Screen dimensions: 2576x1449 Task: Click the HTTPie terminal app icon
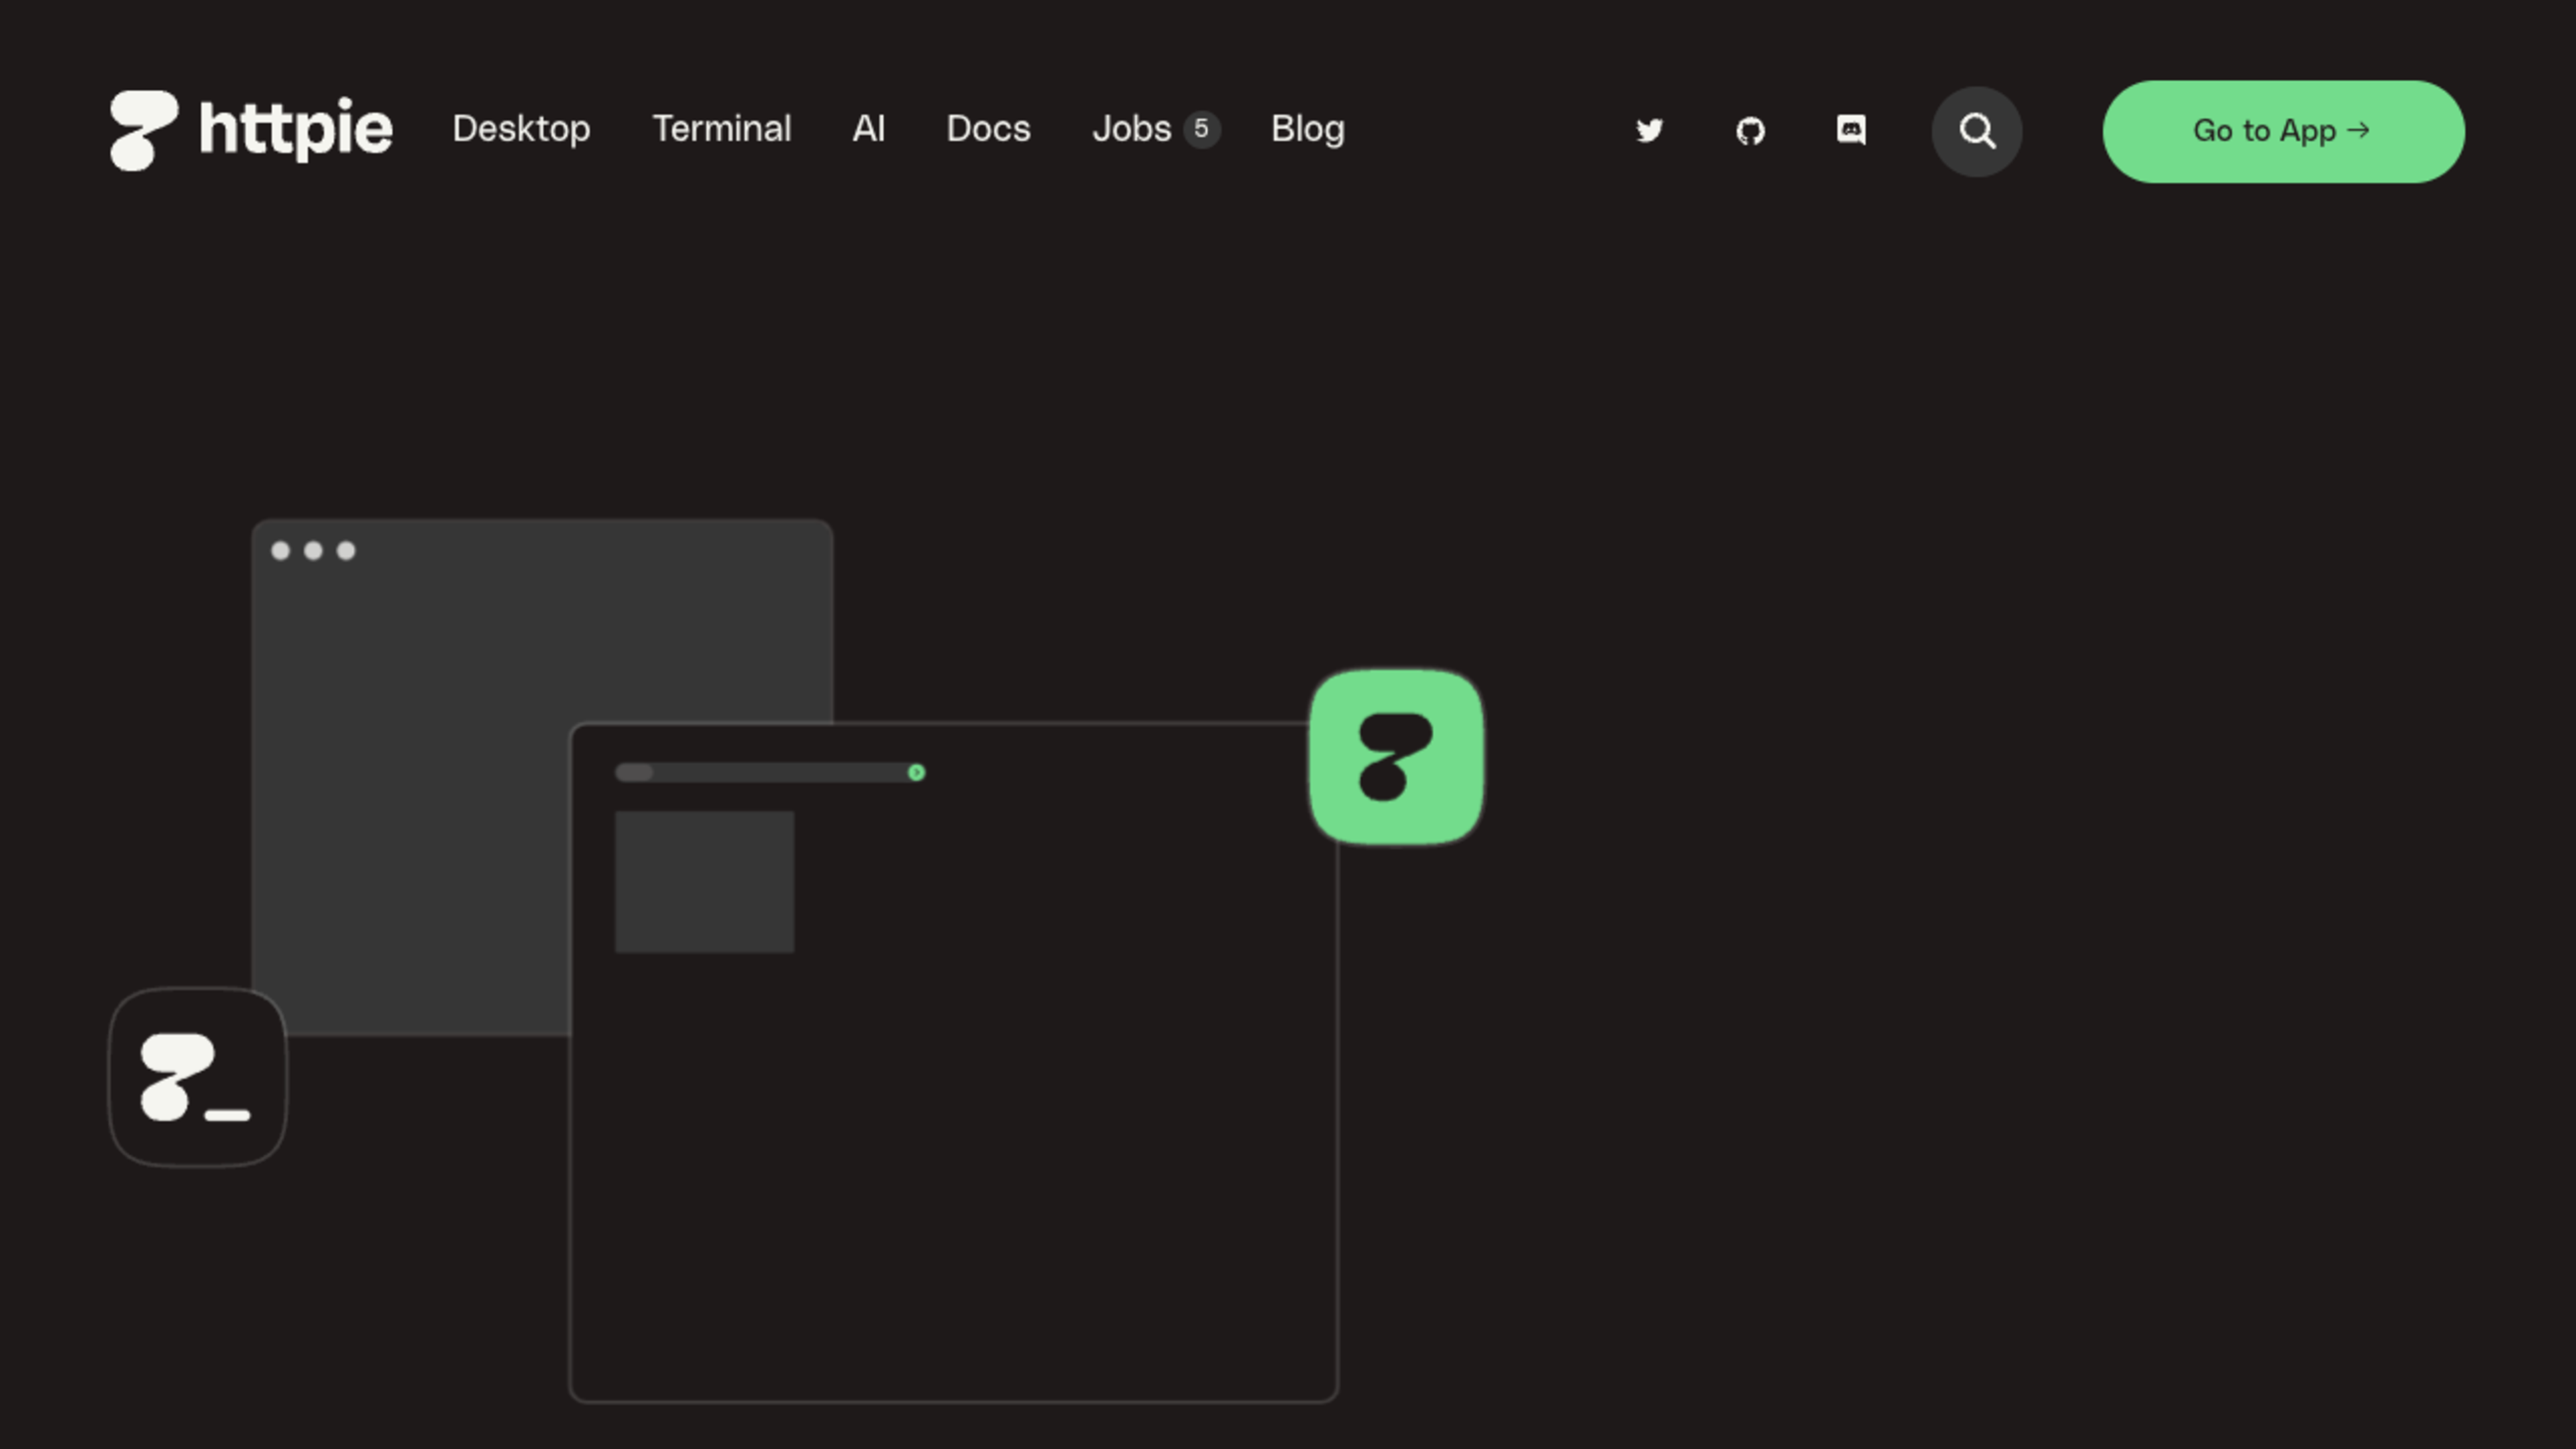coord(197,1077)
